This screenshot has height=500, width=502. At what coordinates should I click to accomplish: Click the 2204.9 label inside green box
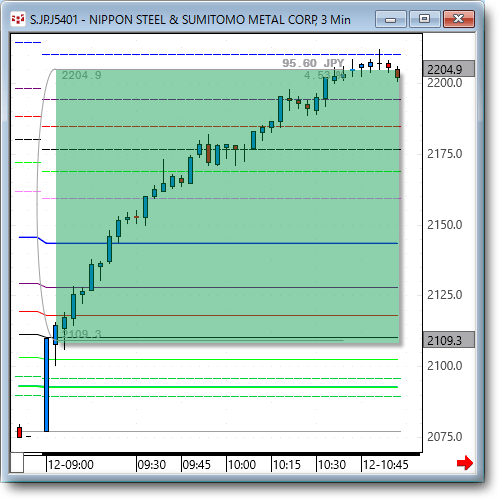[x=81, y=75]
